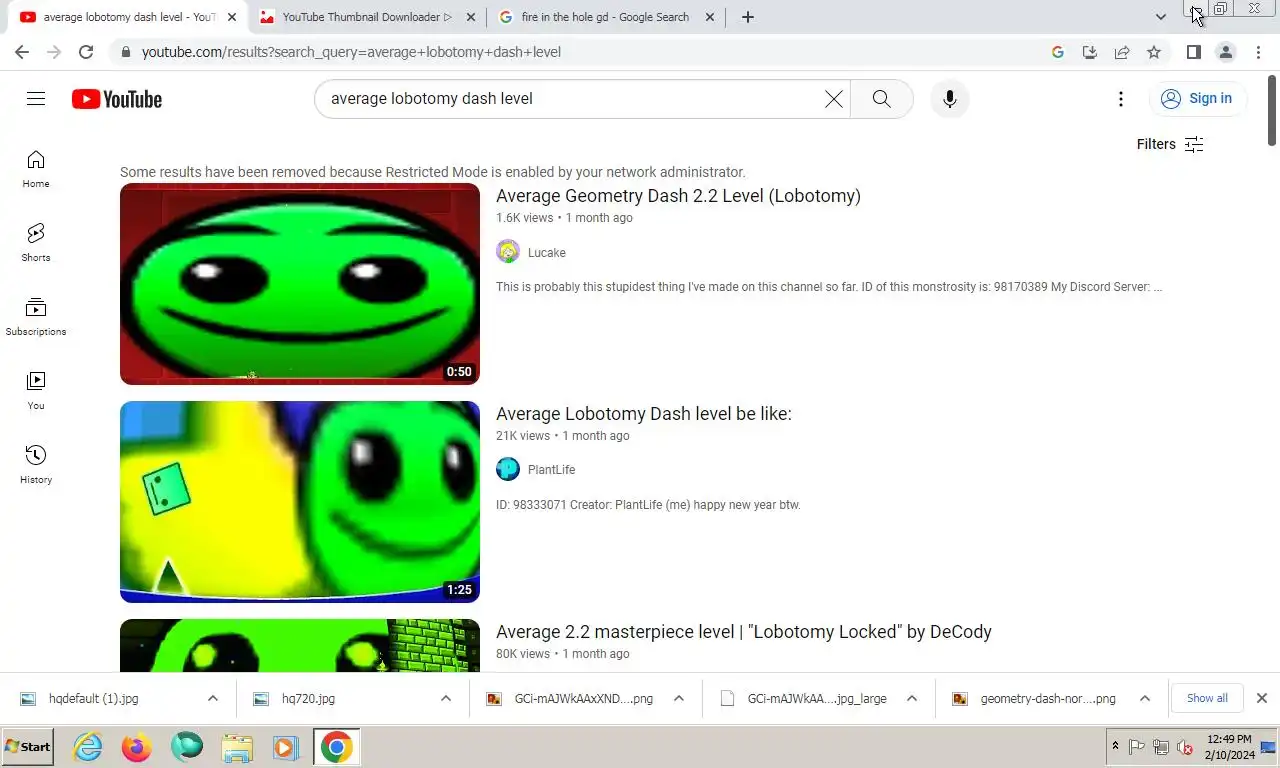Close the YouTube Thumbnail Downloader tab

pyautogui.click(x=471, y=17)
